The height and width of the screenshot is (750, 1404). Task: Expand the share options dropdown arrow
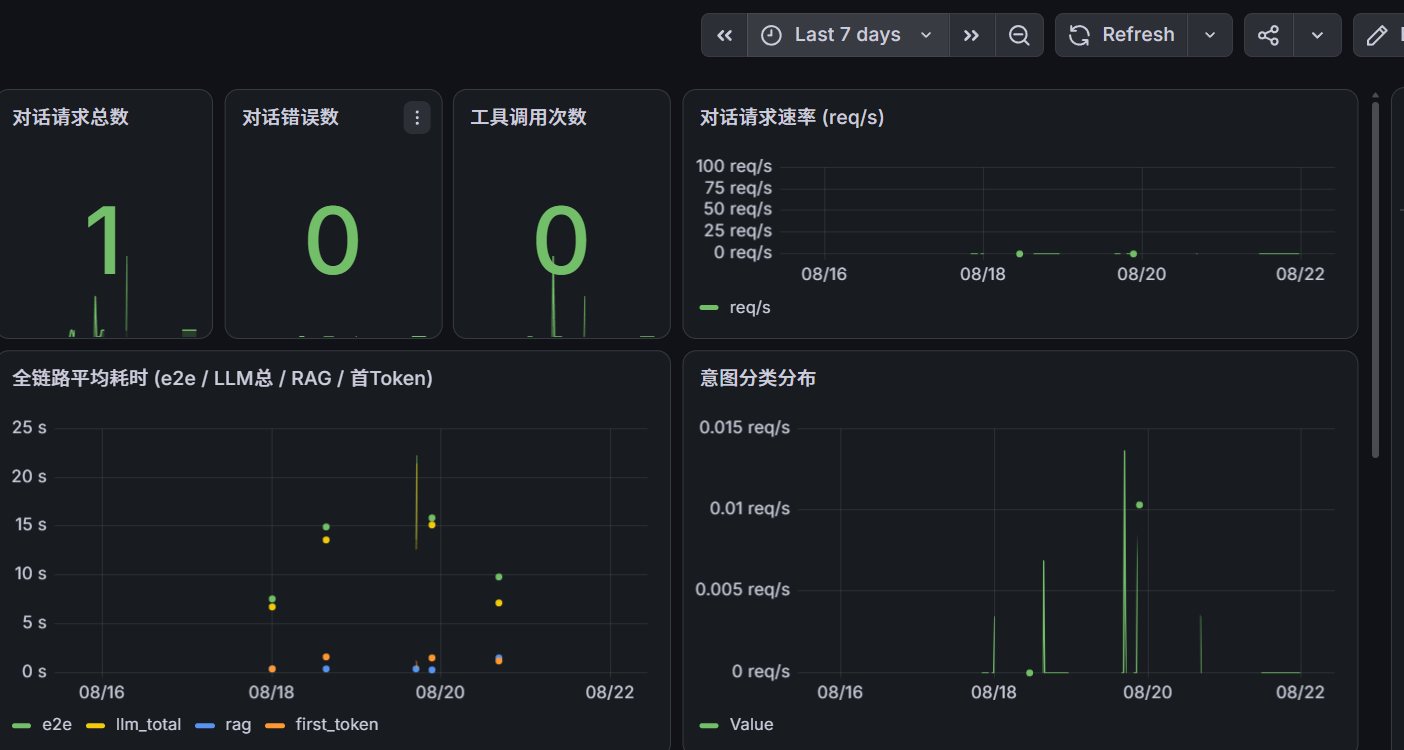point(1317,35)
